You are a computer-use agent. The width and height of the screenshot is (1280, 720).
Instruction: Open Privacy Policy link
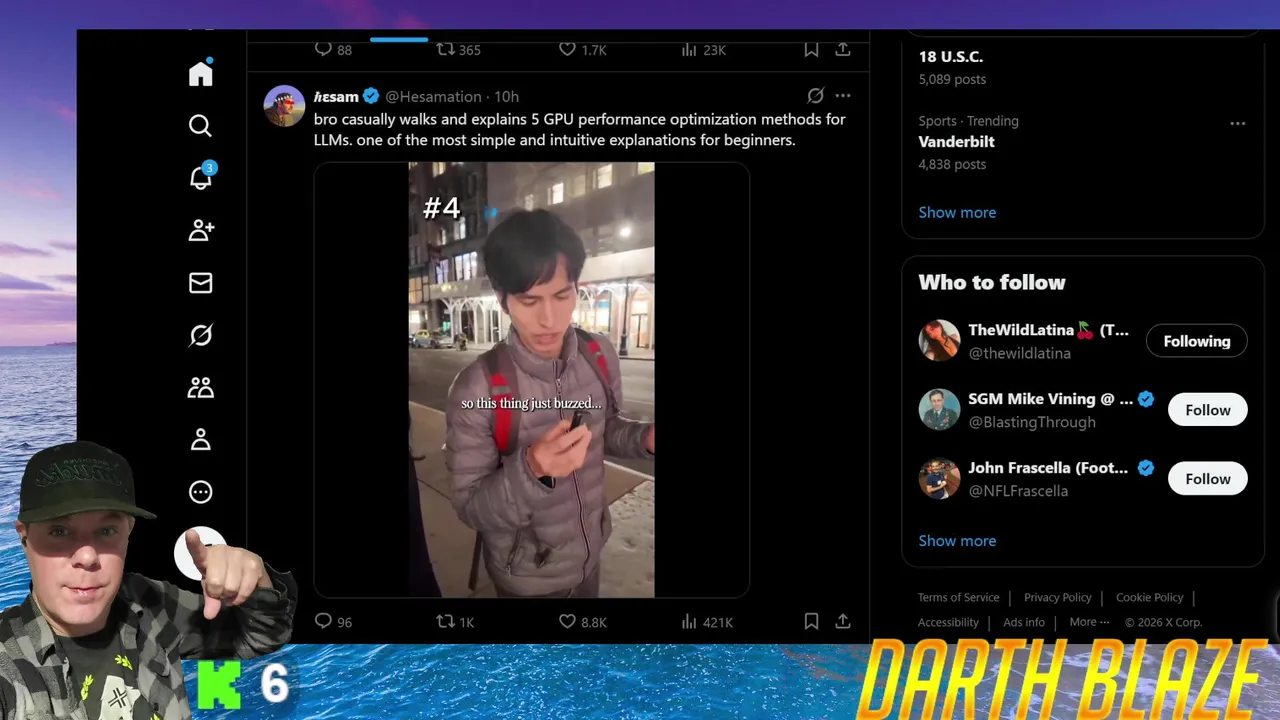pos(1057,597)
